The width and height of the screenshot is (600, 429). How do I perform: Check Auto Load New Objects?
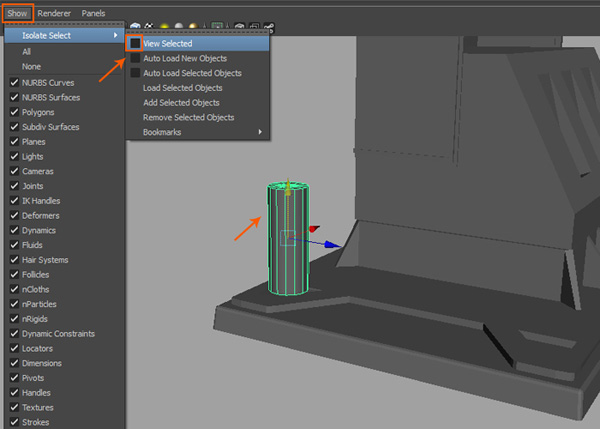tap(134, 59)
